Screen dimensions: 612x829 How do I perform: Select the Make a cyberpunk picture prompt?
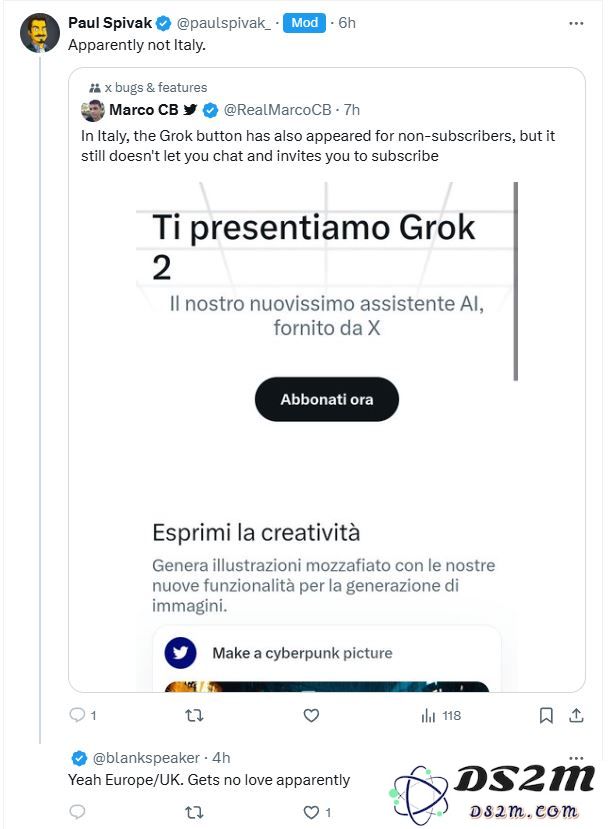tap(302, 653)
